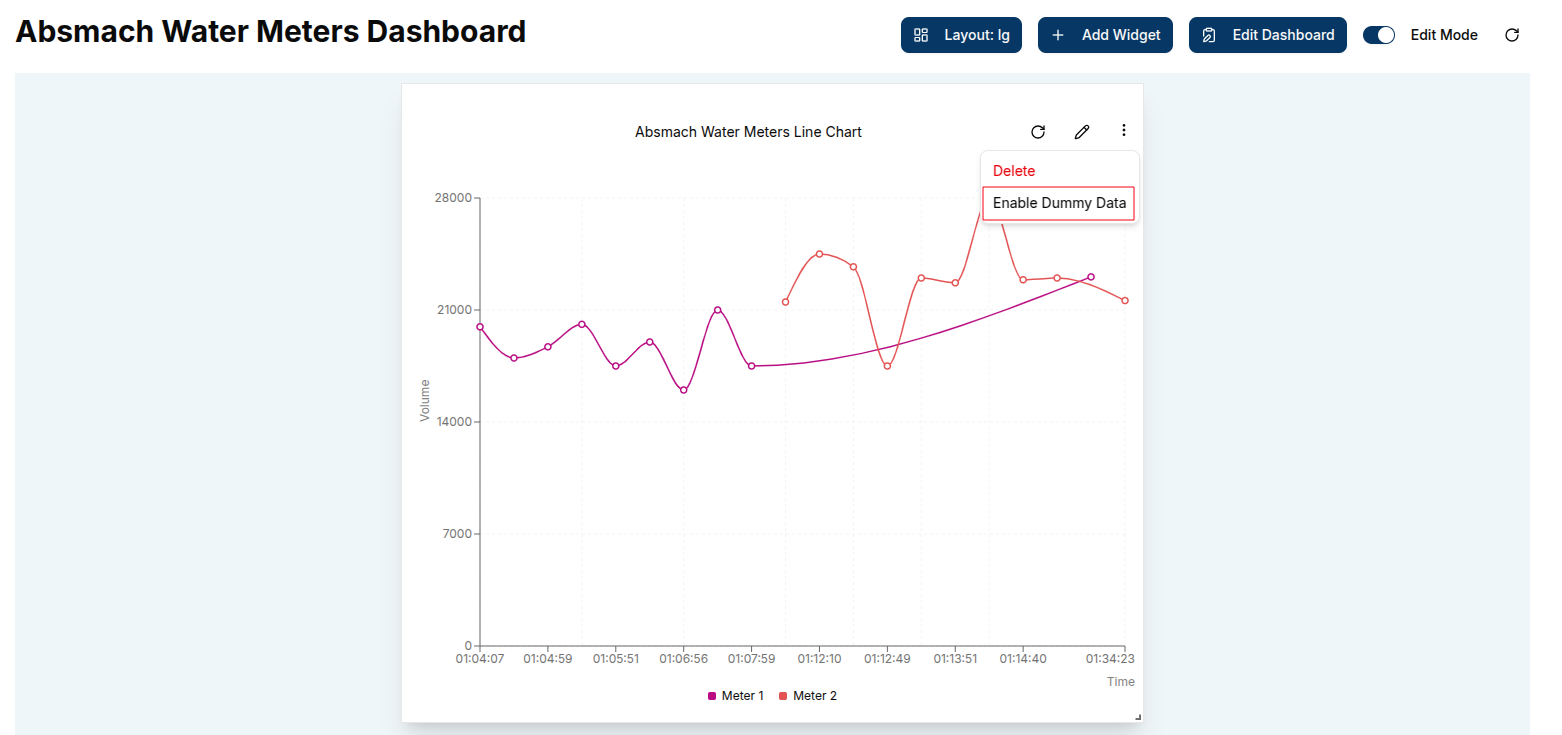Open the widget three-dot options menu
Viewport: 1562px width, 735px height.
point(1124,130)
